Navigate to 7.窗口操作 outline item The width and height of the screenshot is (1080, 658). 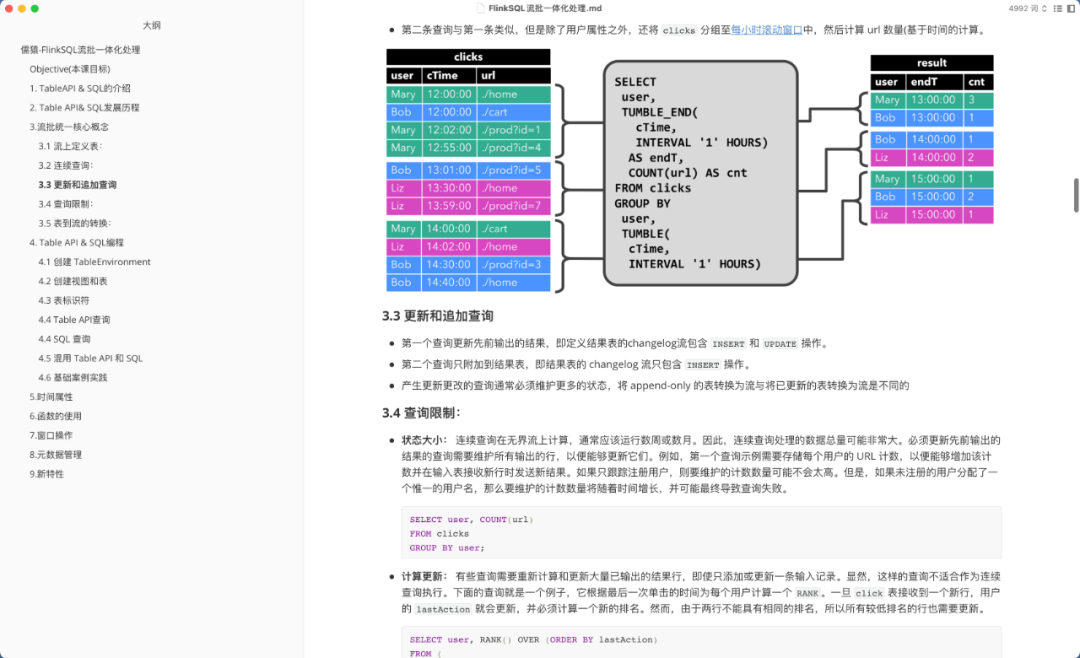pos(51,435)
